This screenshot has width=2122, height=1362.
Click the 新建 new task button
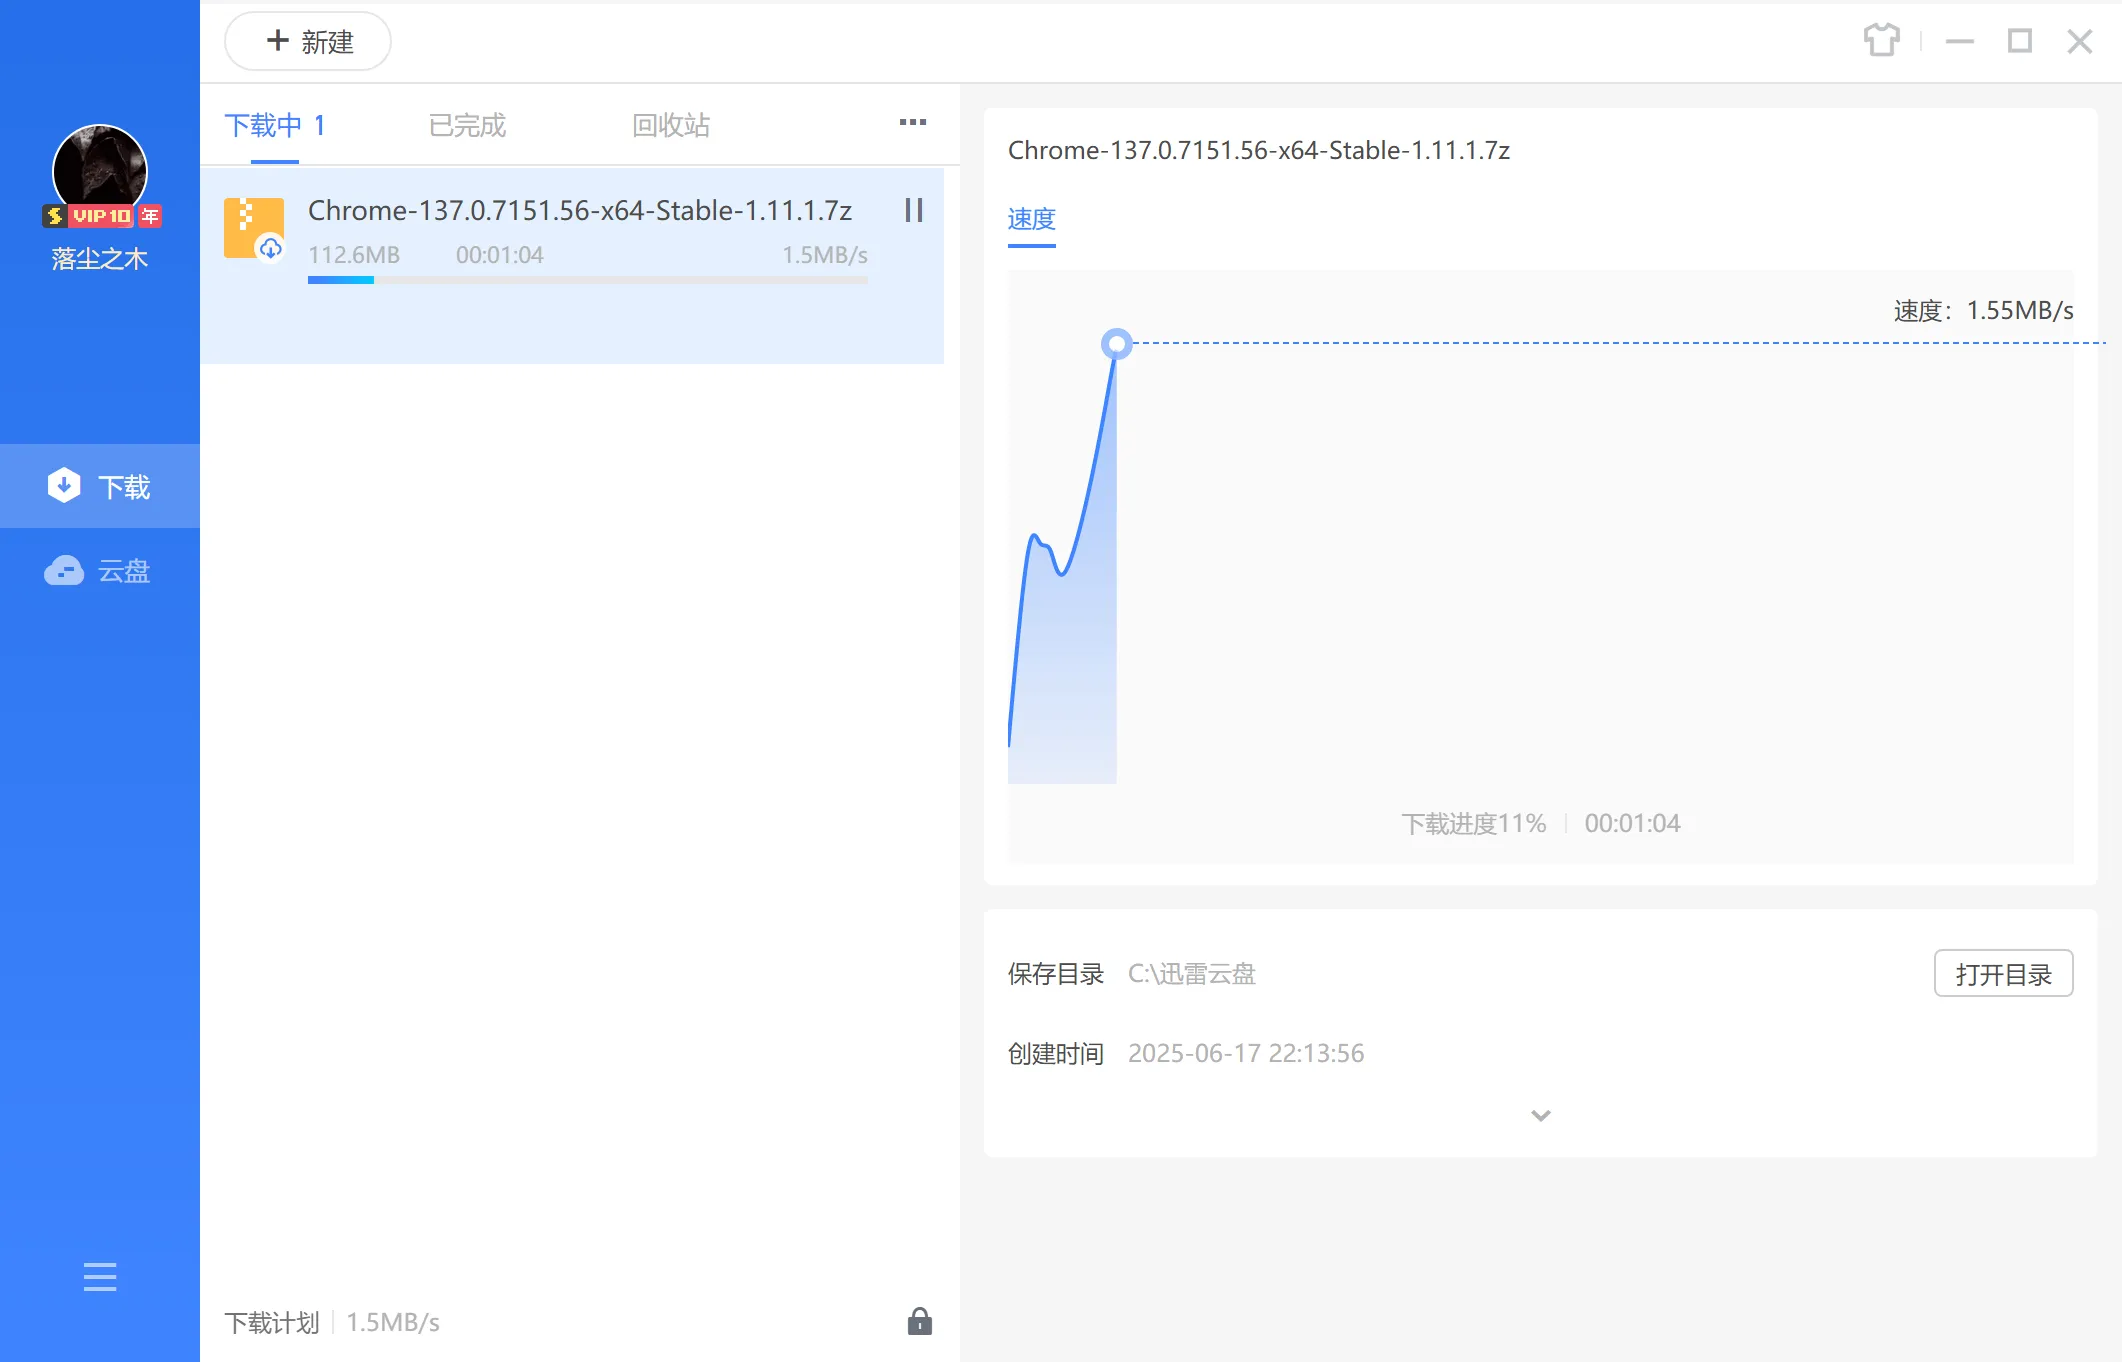coord(308,42)
